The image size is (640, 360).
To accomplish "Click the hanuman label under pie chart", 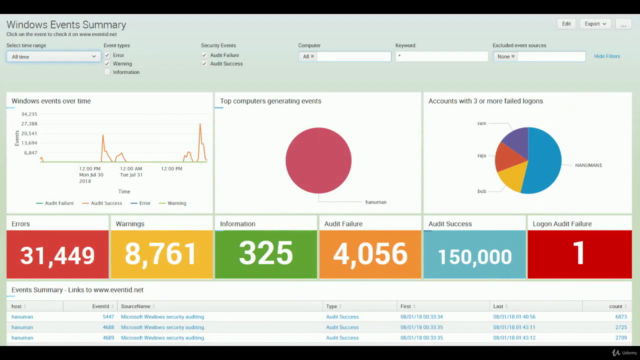I will click(376, 202).
